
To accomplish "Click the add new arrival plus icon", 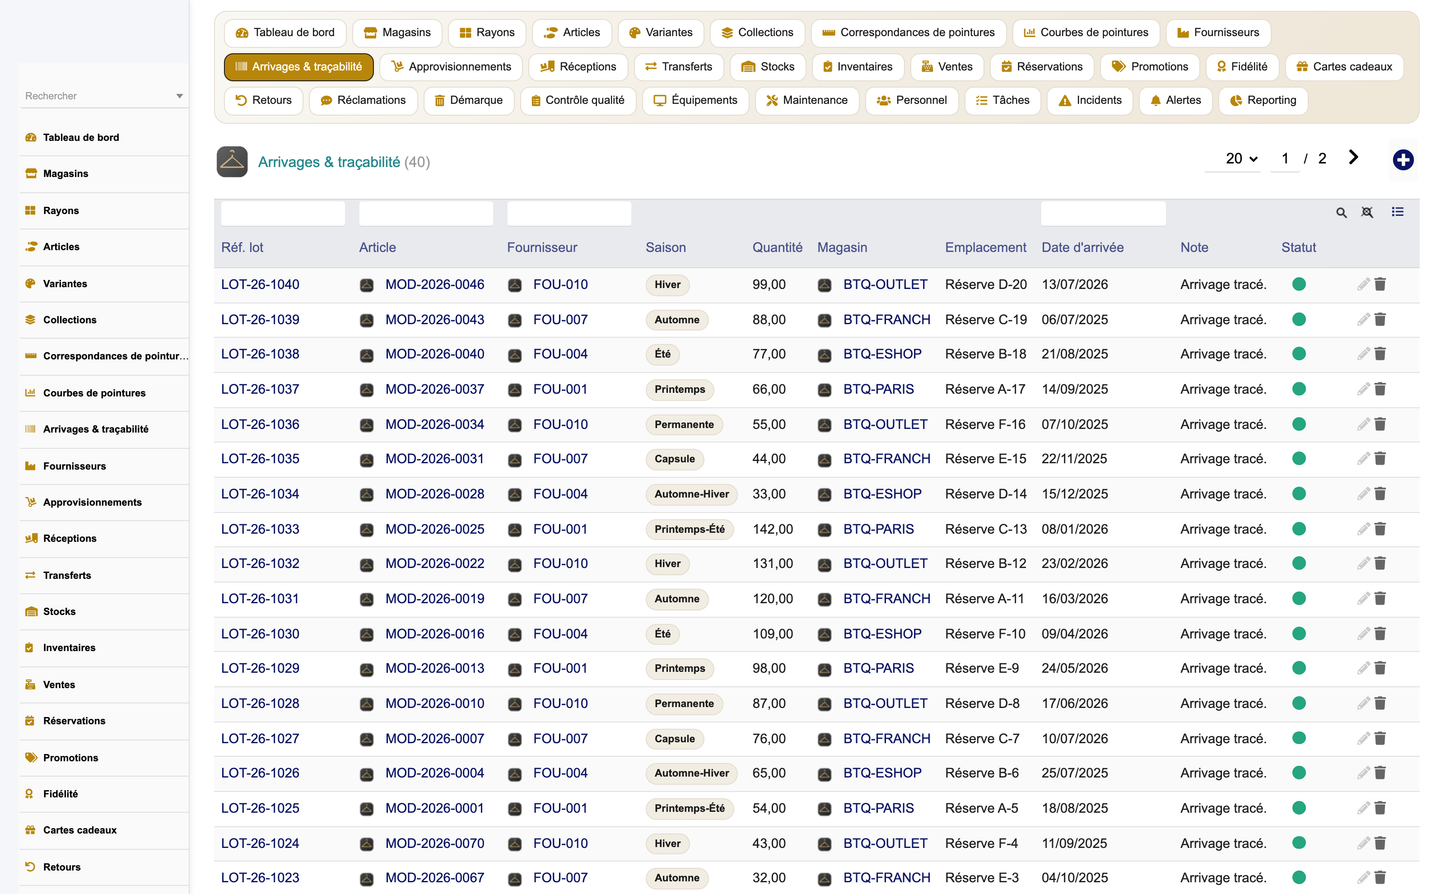I will pos(1403,160).
